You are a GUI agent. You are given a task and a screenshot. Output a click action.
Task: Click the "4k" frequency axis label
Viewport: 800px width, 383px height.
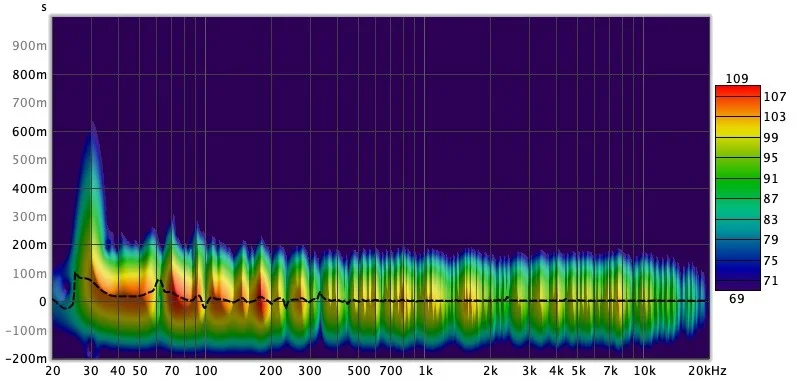[x=557, y=371]
